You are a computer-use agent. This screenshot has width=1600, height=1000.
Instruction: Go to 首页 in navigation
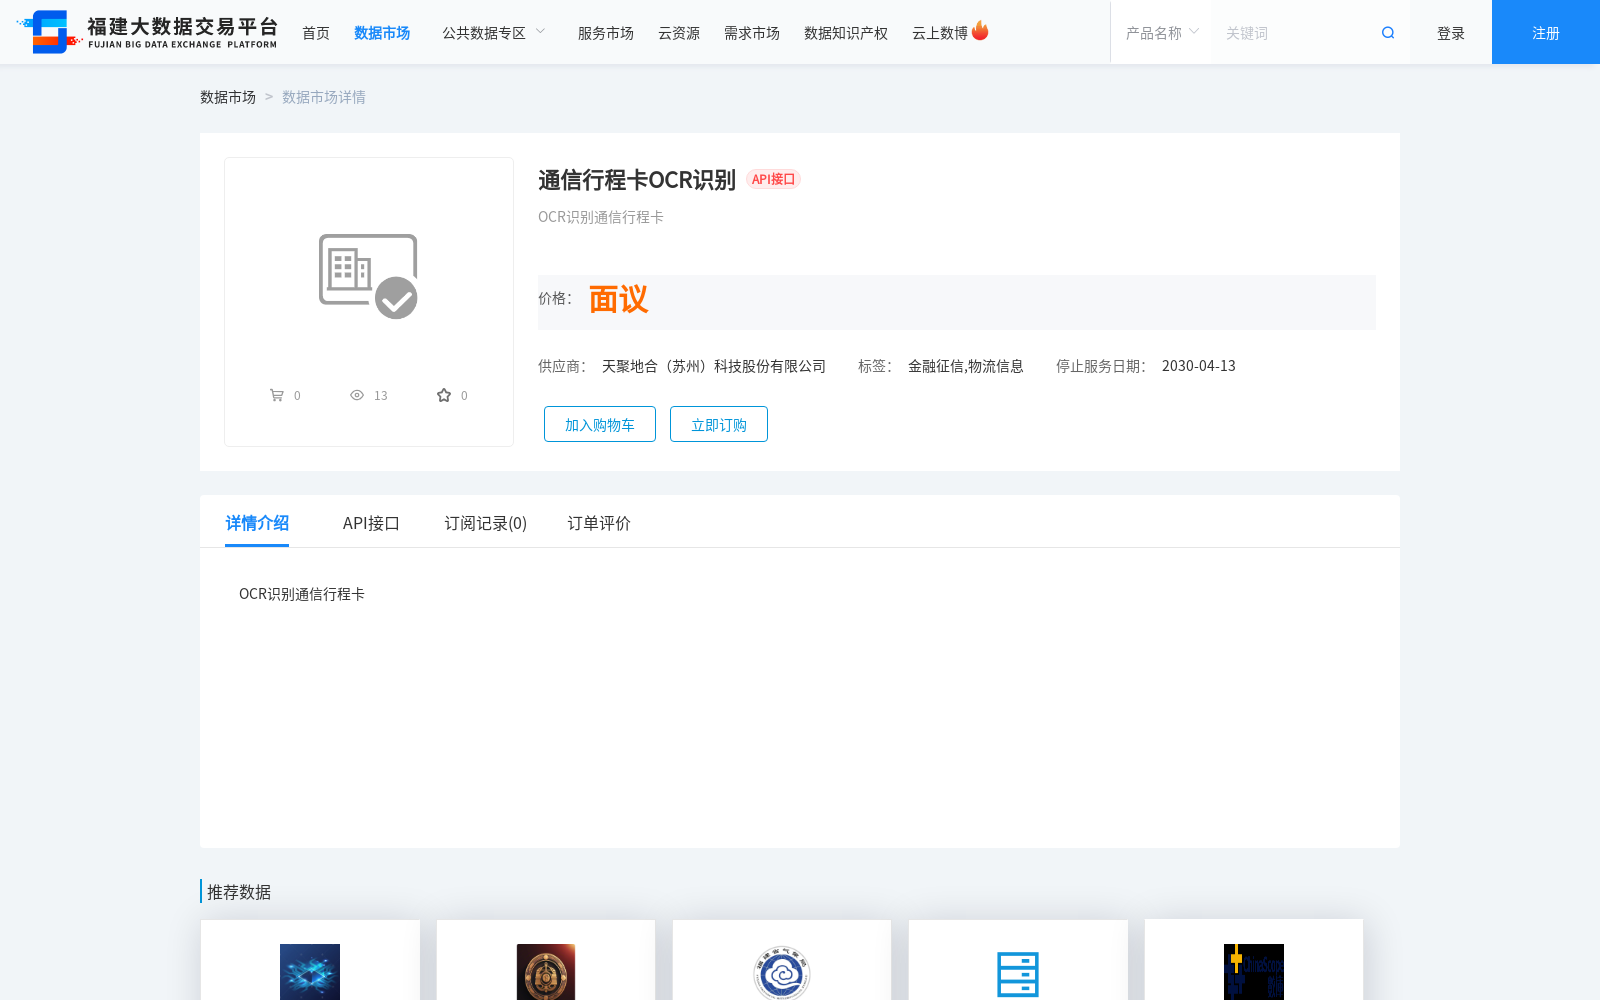(316, 33)
